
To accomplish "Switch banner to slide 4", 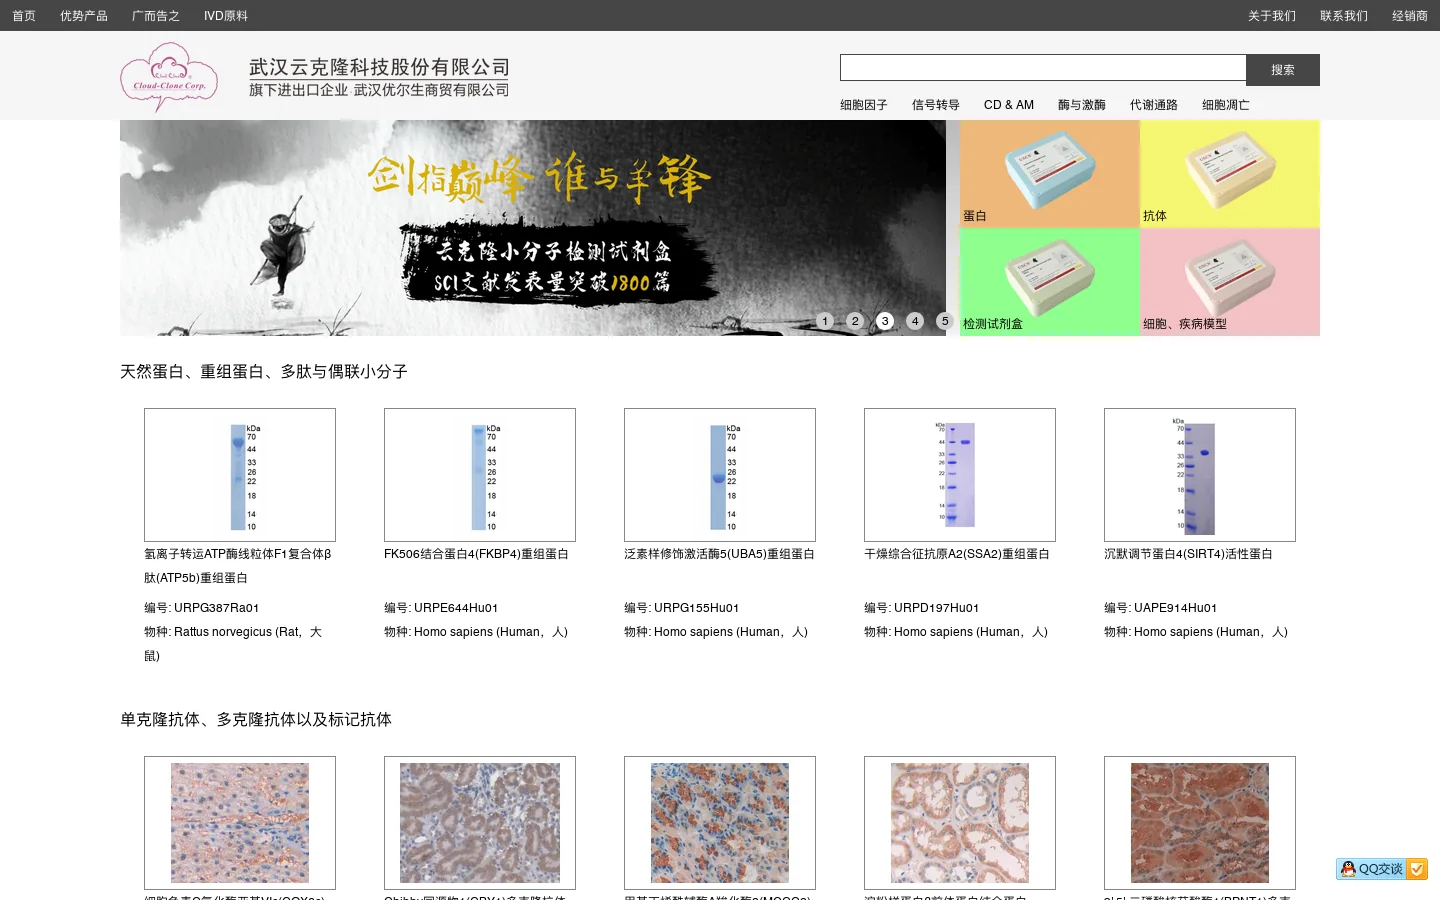I will (915, 321).
